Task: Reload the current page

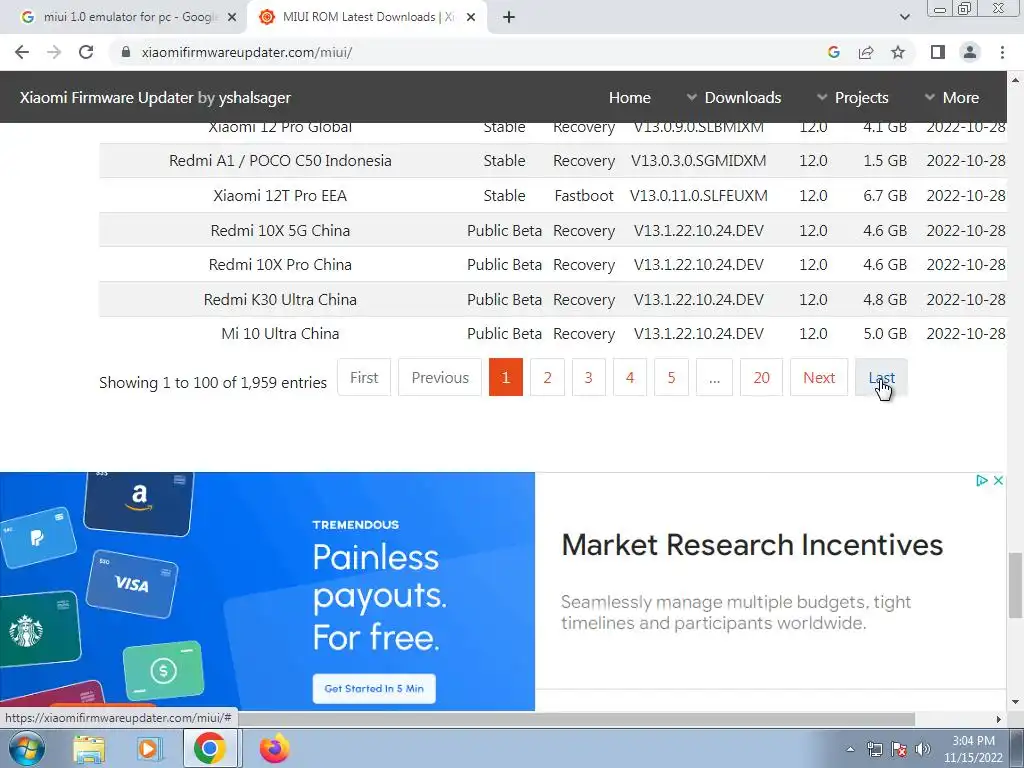Action: [86, 52]
